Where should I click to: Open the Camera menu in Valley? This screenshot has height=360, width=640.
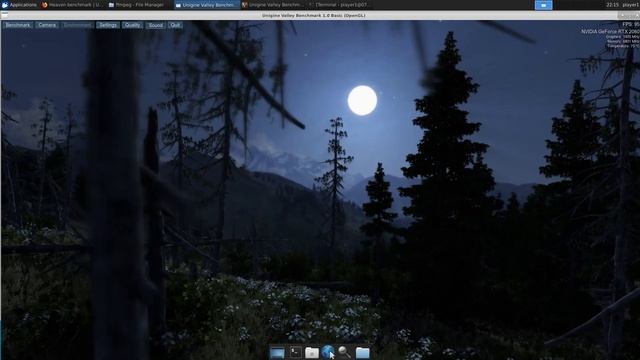pyautogui.click(x=47, y=25)
